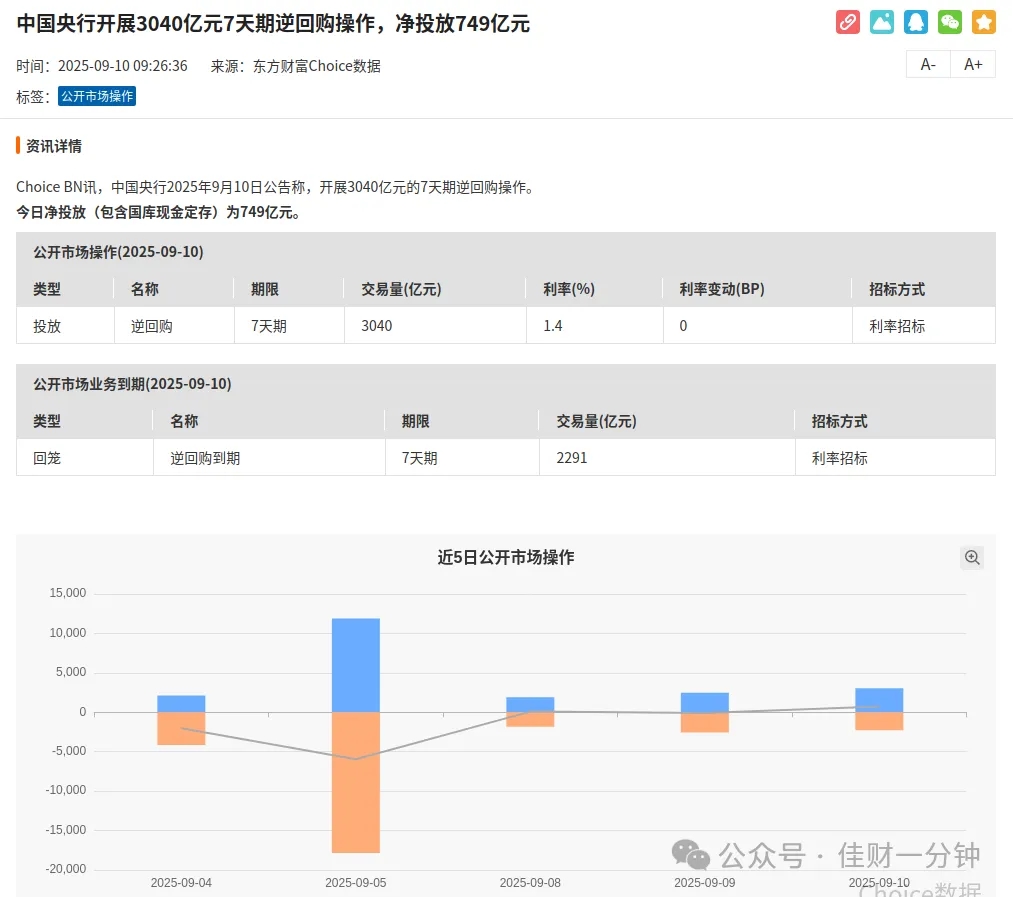1013x897 pixels.
Task: Click the orange bar for 2025-09-05
Action: coord(356,782)
